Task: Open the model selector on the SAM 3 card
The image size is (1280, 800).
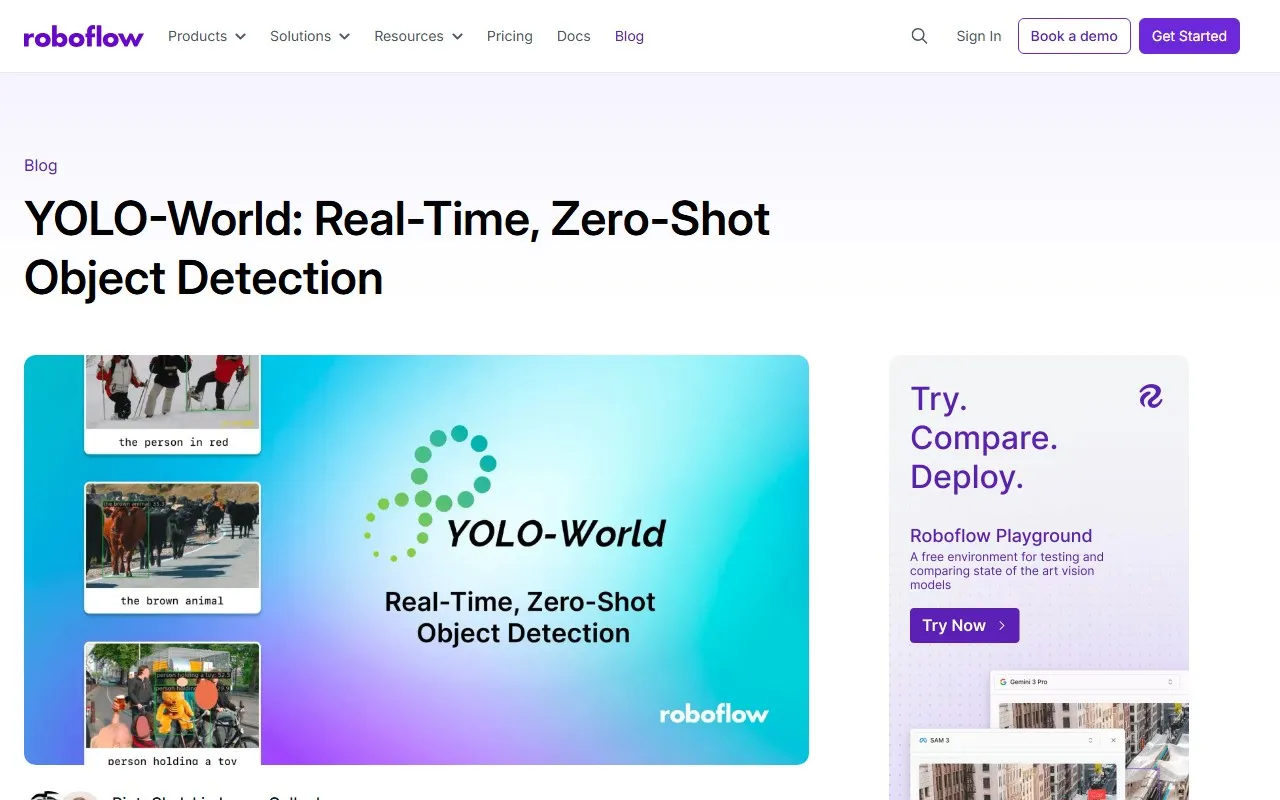Action: 1090,740
